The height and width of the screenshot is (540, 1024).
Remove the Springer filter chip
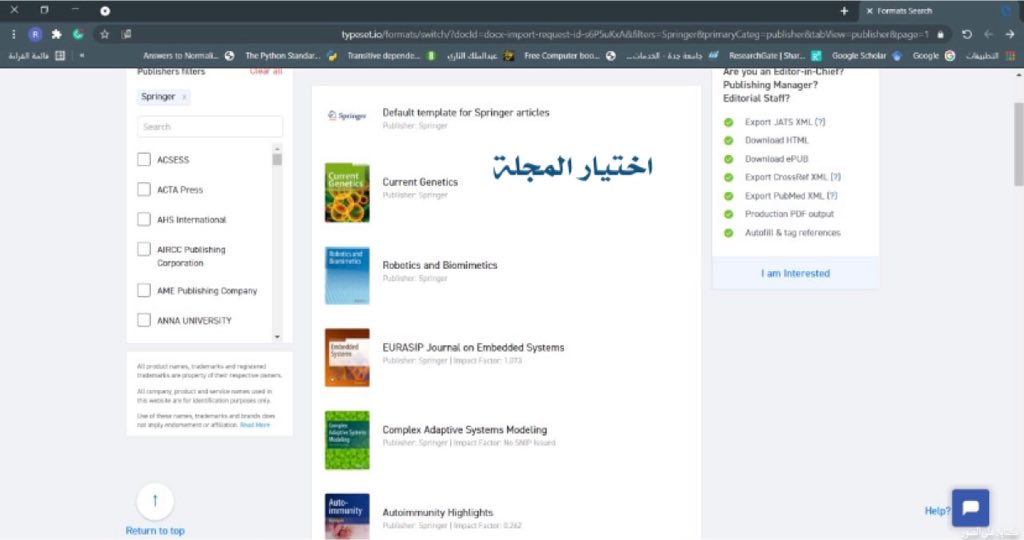point(185,97)
